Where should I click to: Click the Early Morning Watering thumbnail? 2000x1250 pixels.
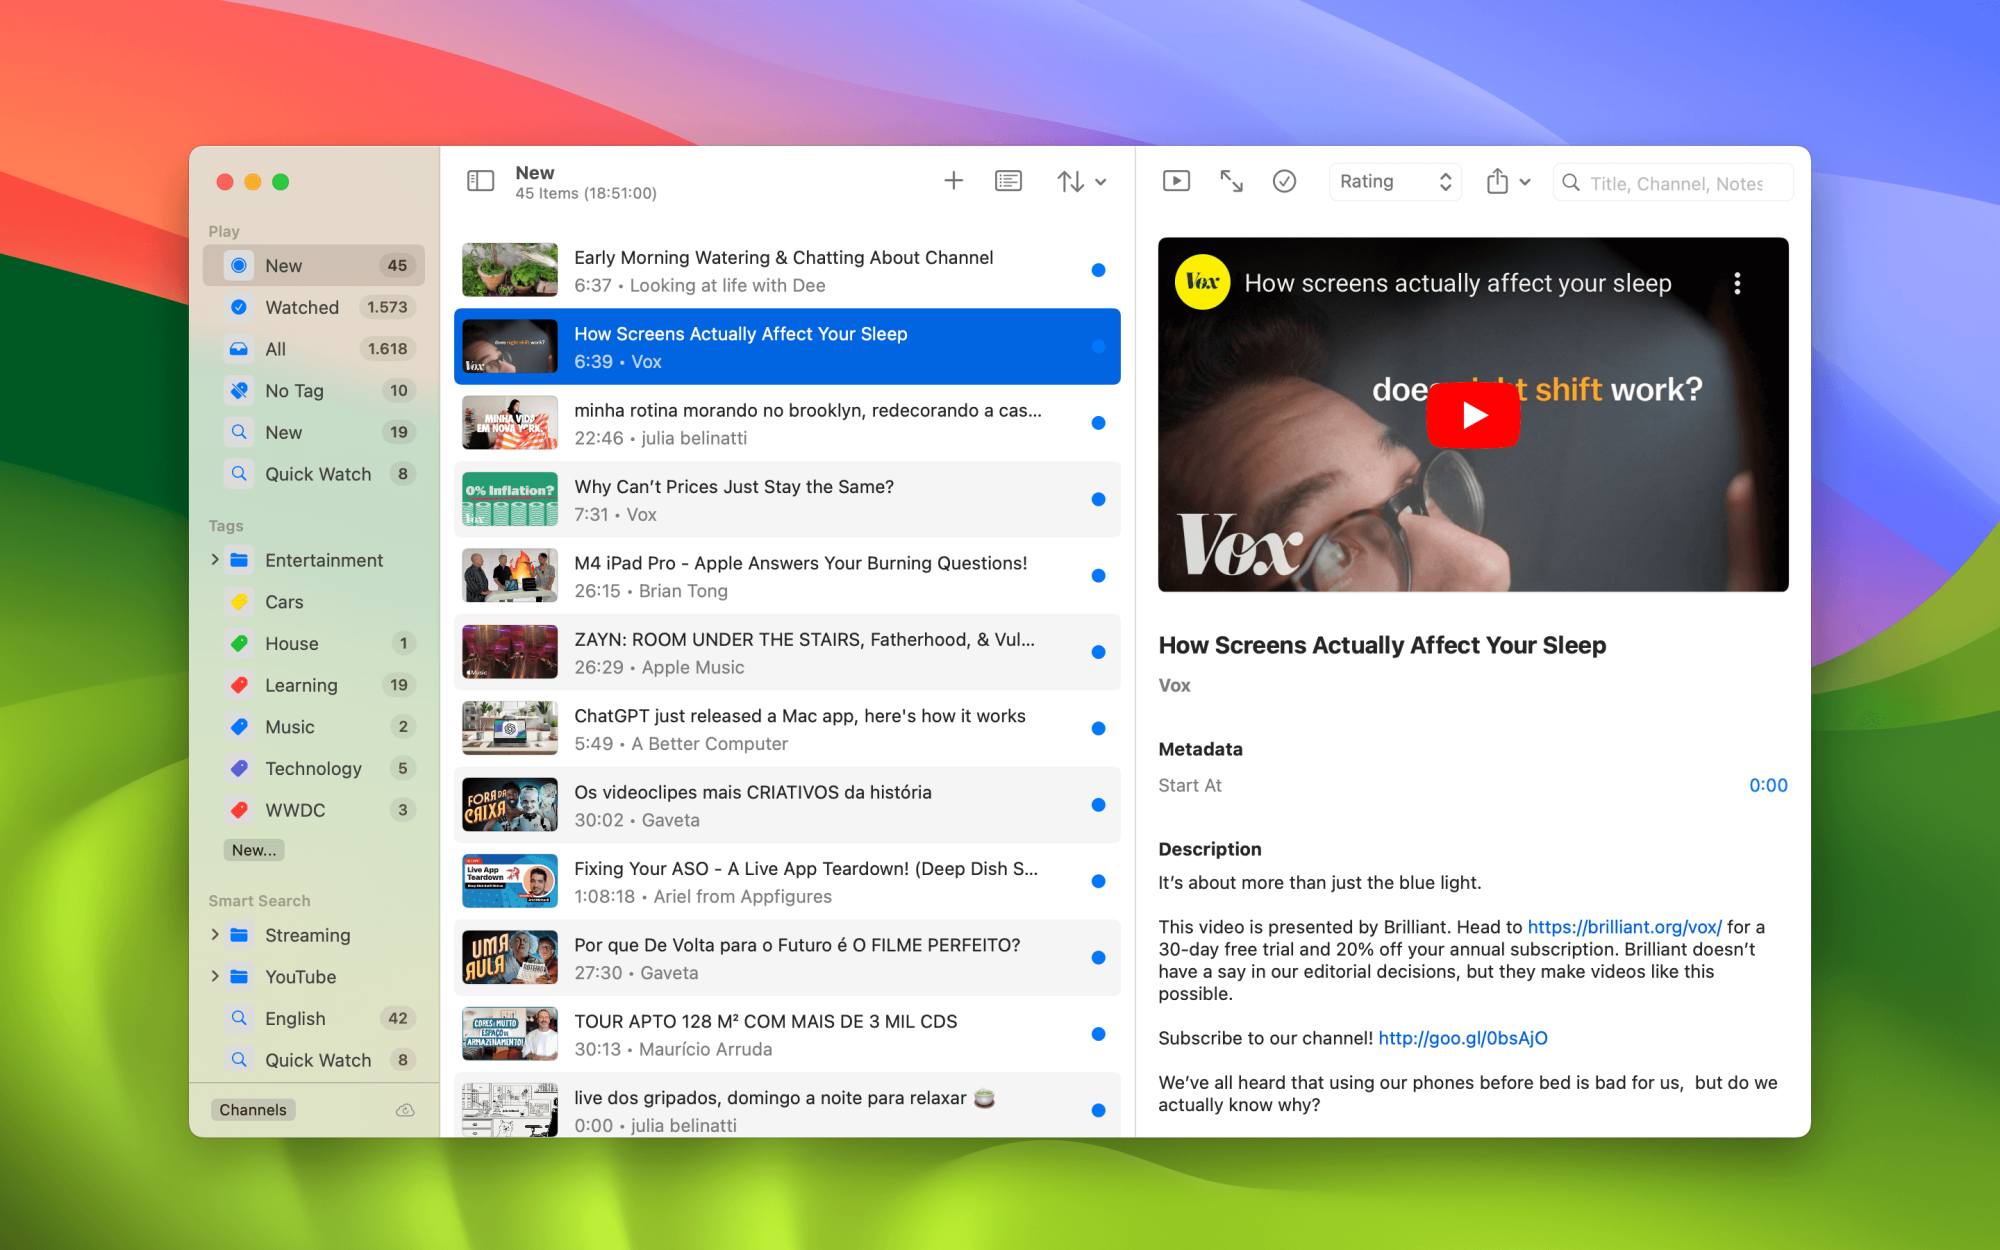(510, 270)
